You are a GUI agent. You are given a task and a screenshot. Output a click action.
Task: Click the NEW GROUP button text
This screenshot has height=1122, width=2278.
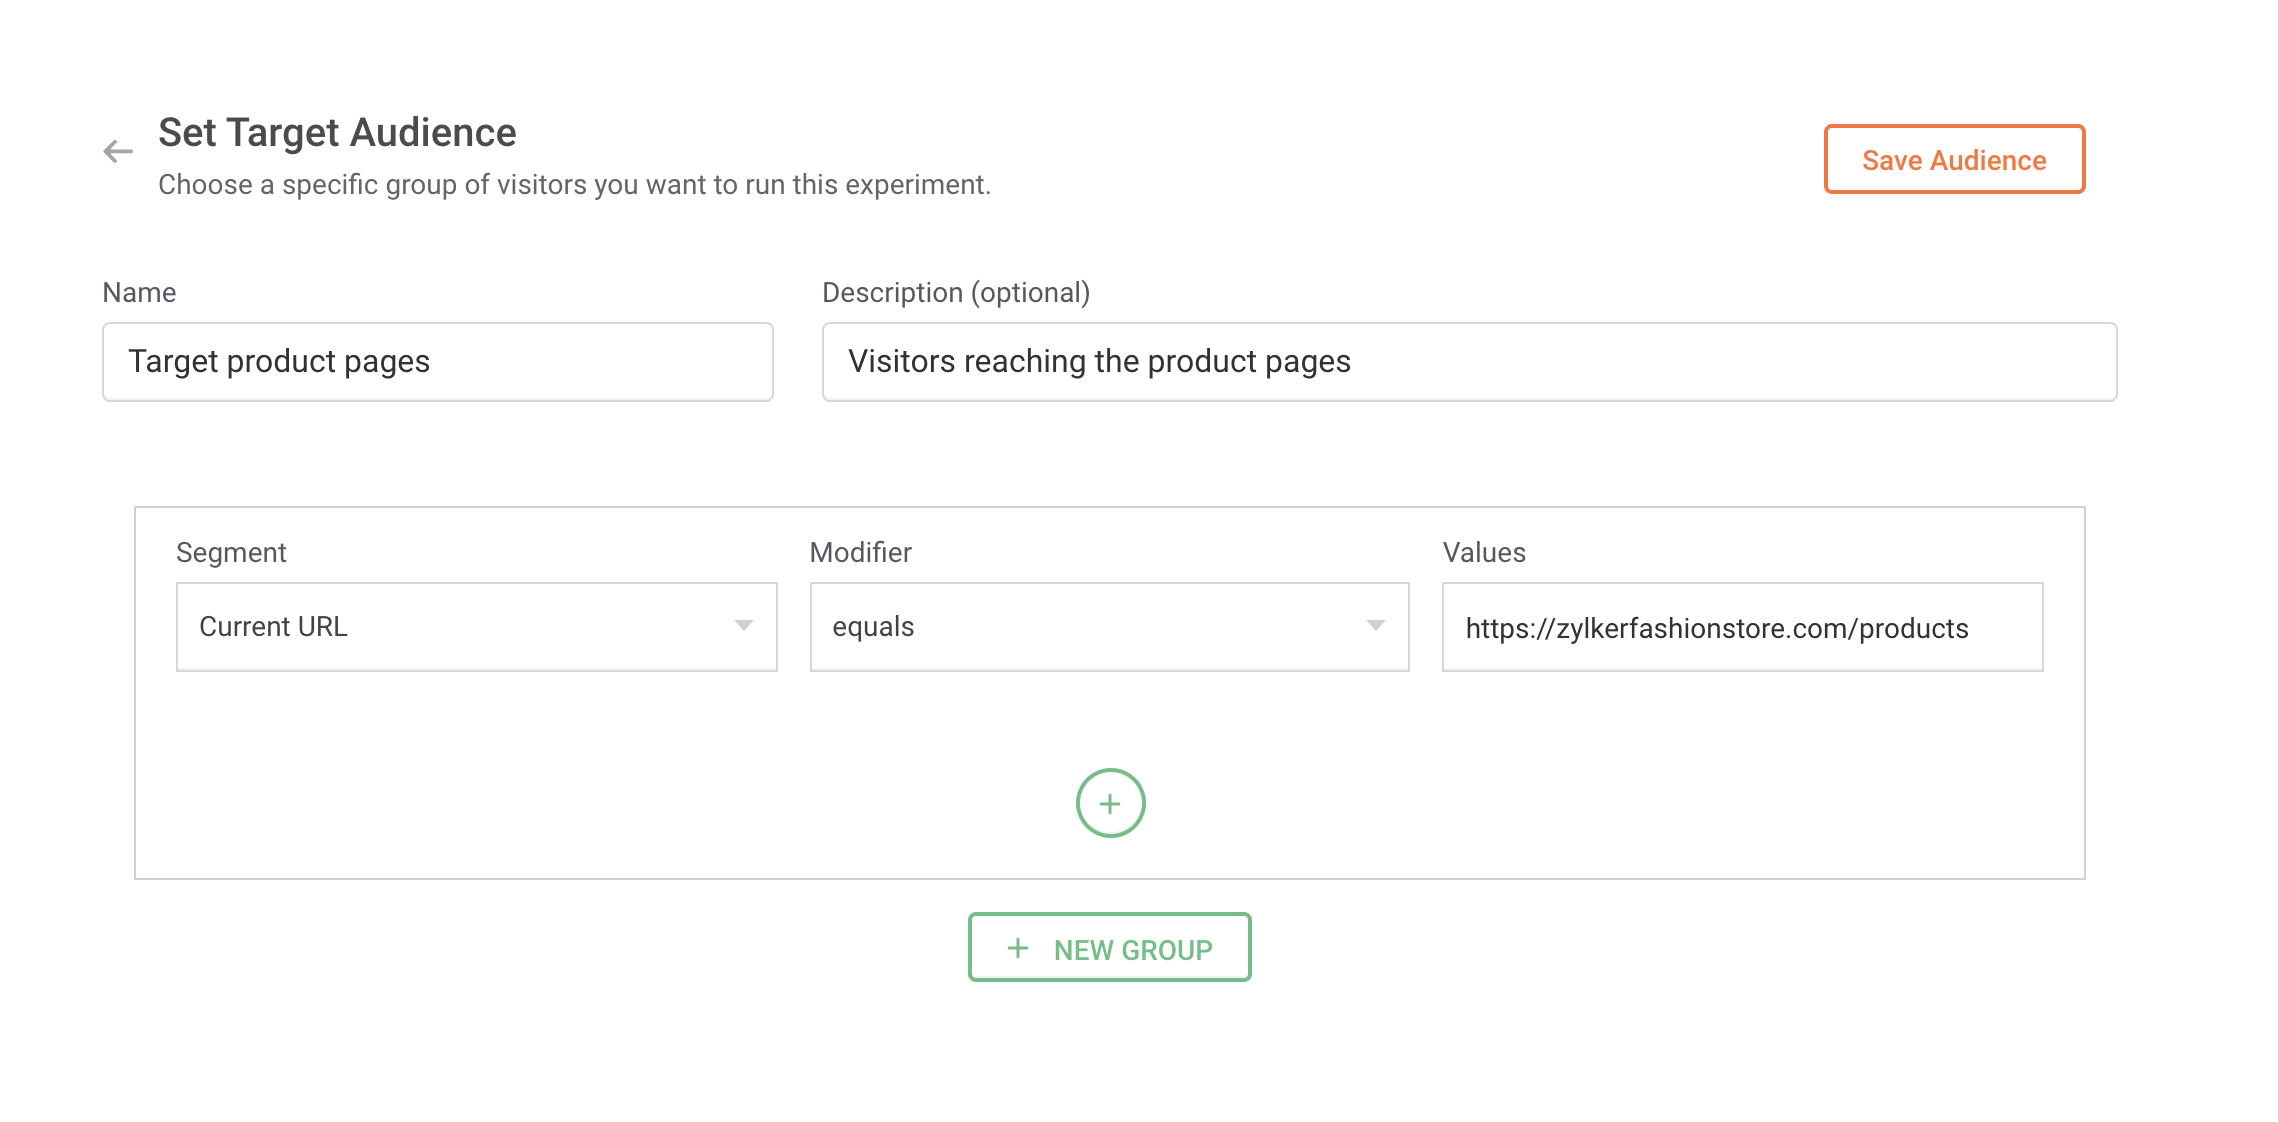click(x=1132, y=949)
